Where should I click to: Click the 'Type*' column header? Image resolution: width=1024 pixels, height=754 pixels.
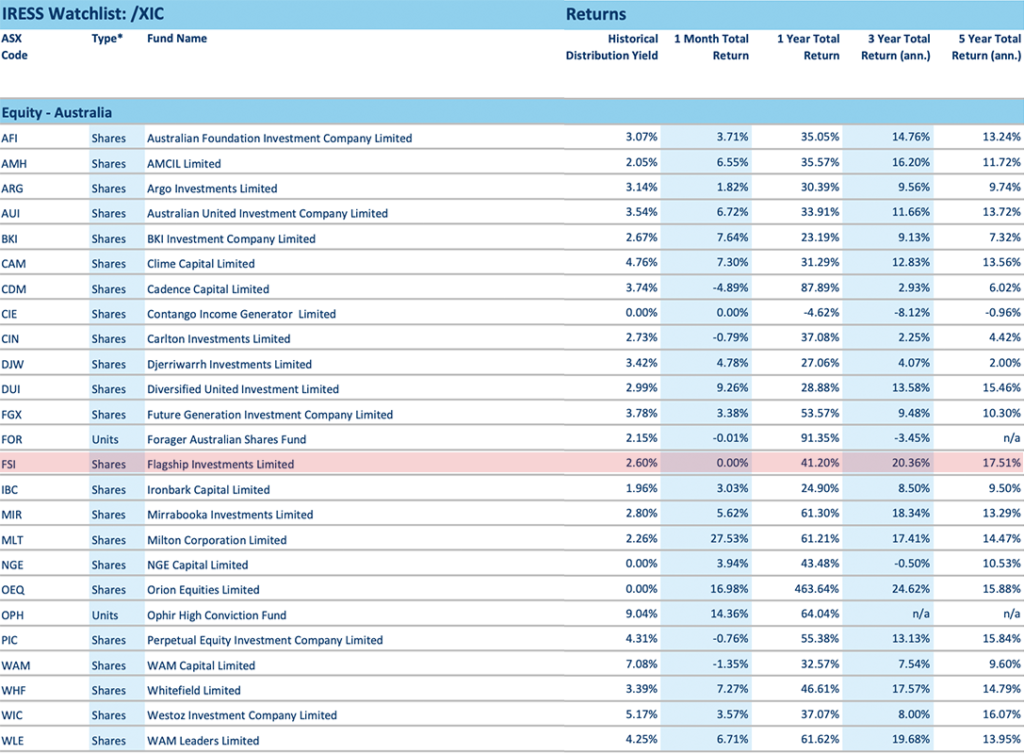coord(107,39)
